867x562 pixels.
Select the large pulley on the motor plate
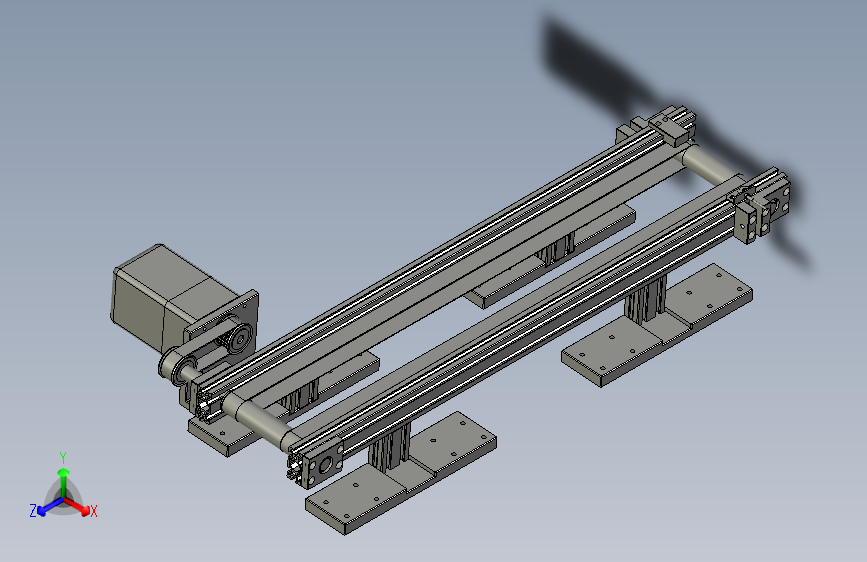(239, 338)
